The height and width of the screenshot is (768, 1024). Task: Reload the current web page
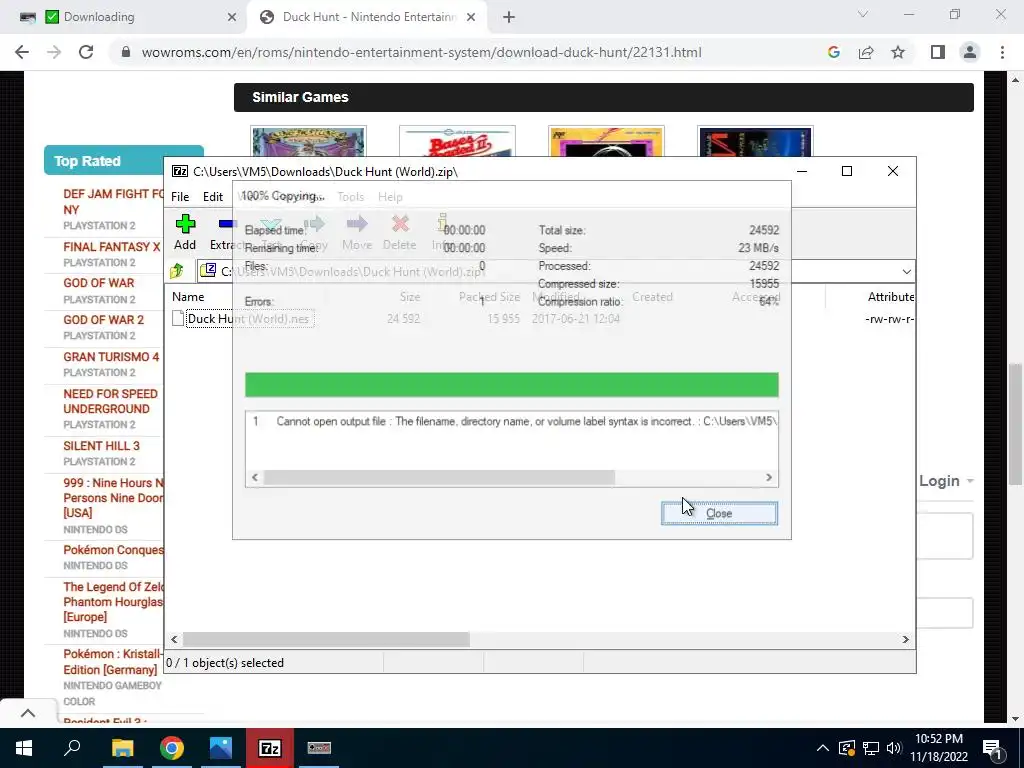click(86, 52)
